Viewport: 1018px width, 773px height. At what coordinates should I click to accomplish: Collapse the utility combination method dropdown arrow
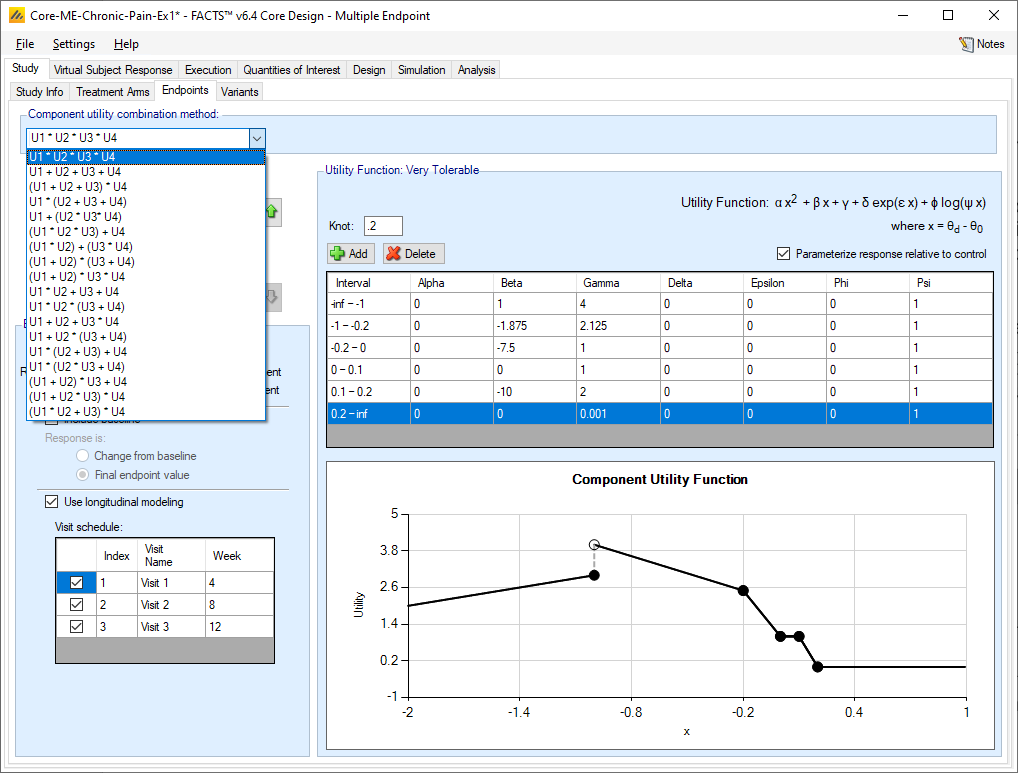257,138
